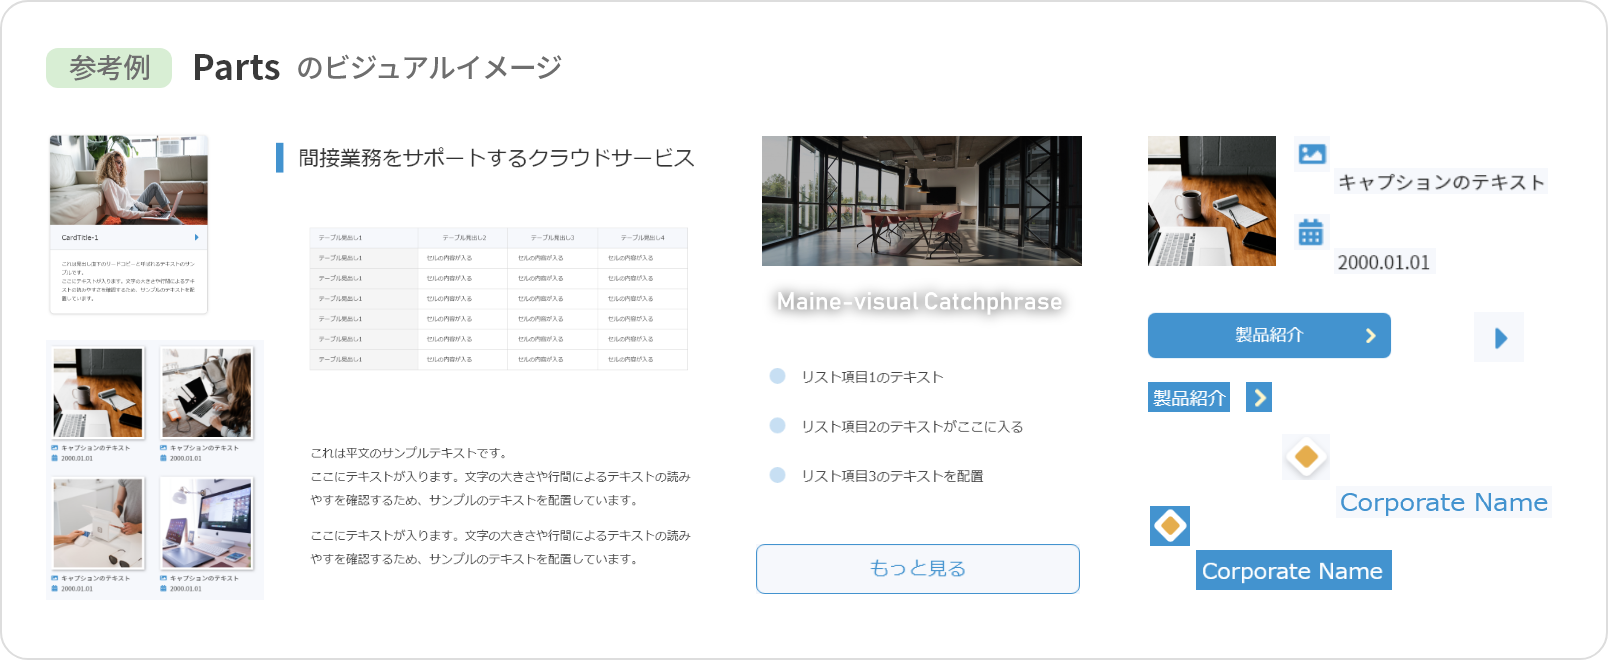Open the wide blue 製品紹介 button
Image resolution: width=1608 pixels, height=660 pixels.
1269,336
